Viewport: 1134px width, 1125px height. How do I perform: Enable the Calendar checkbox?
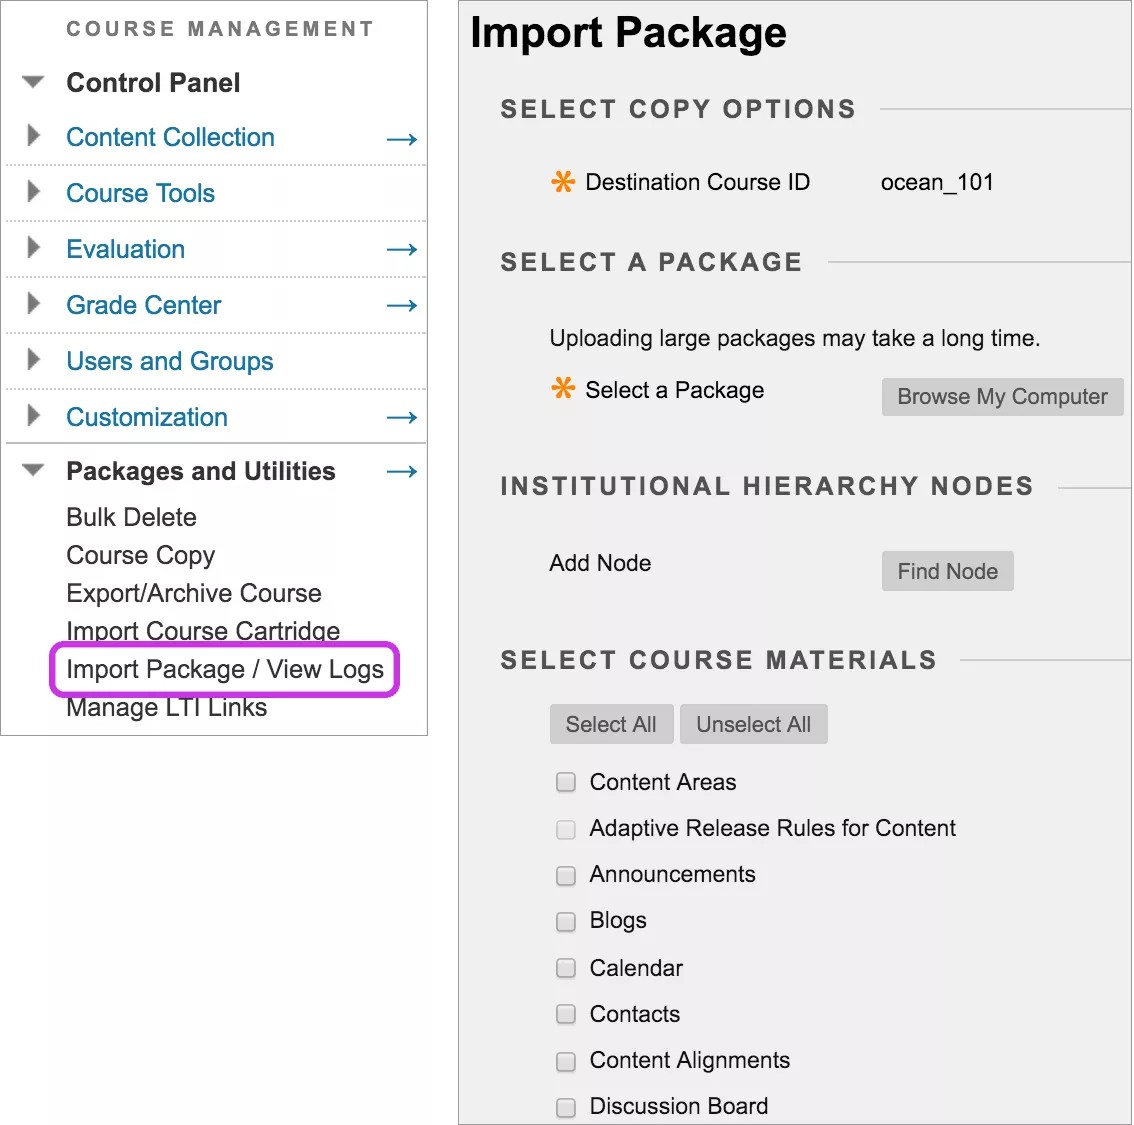pos(566,968)
